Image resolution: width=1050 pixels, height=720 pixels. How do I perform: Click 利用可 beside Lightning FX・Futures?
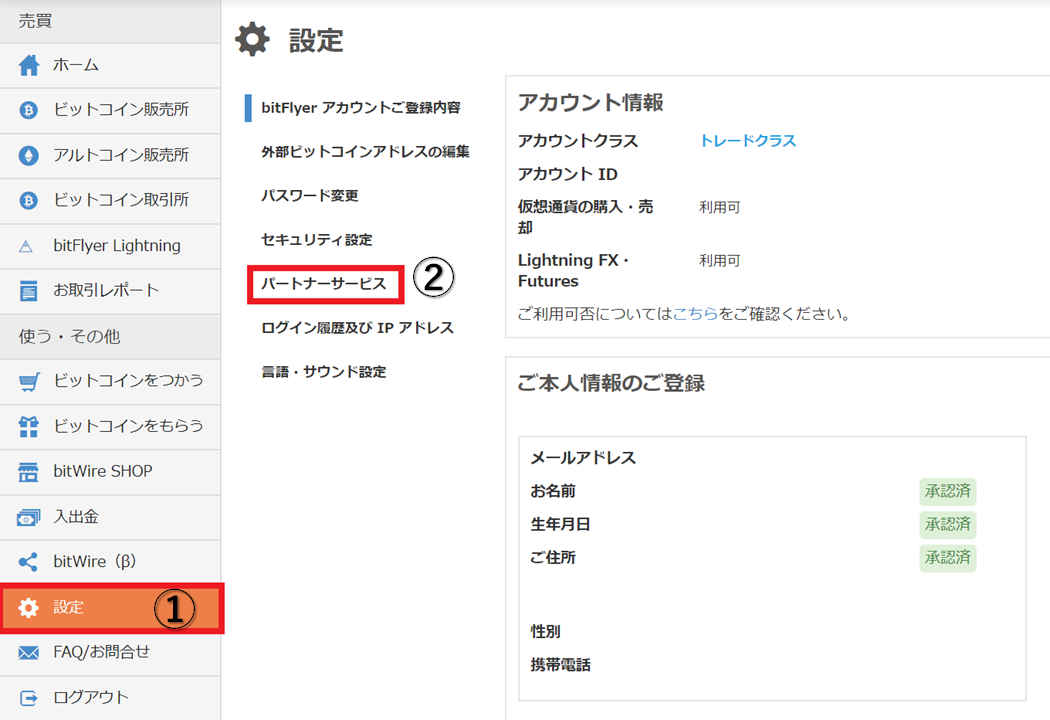click(720, 261)
